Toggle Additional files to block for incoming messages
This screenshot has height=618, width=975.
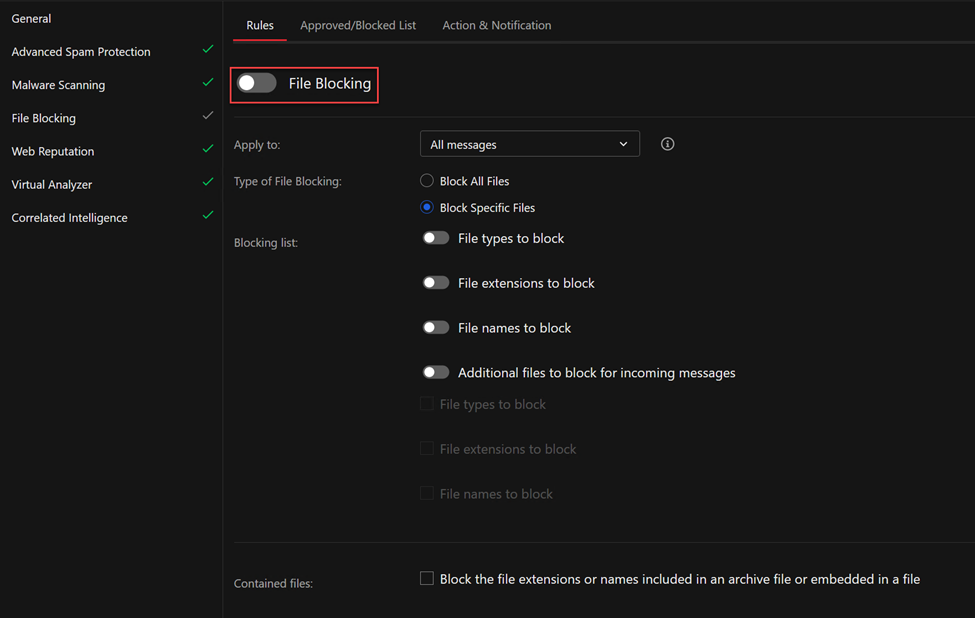pyautogui.click(x=435, y=372)
